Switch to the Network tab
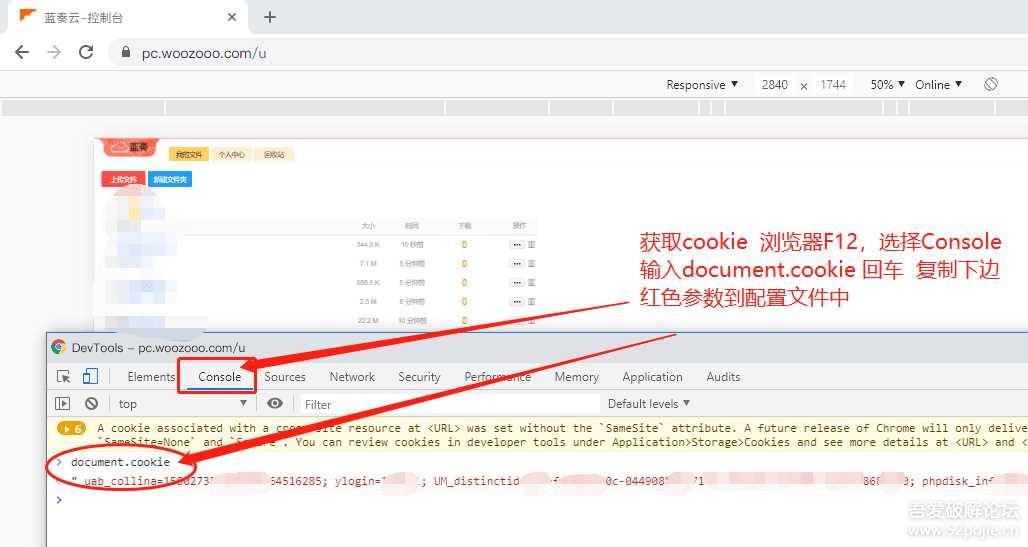Viewport: 1028px width, 547px height. (352, 377)
